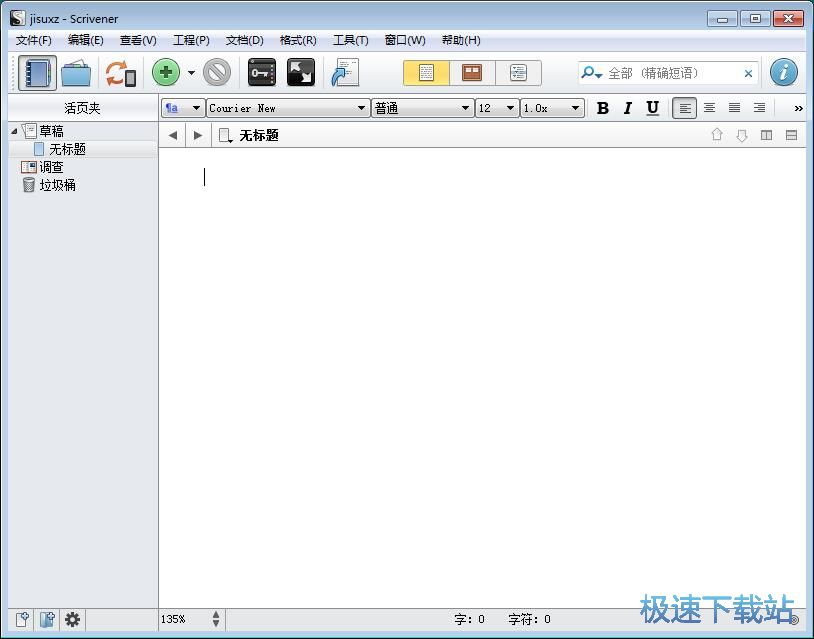Expand more format bar options chevron
This screenshot has width=814, height=639.
click(798, 108)
